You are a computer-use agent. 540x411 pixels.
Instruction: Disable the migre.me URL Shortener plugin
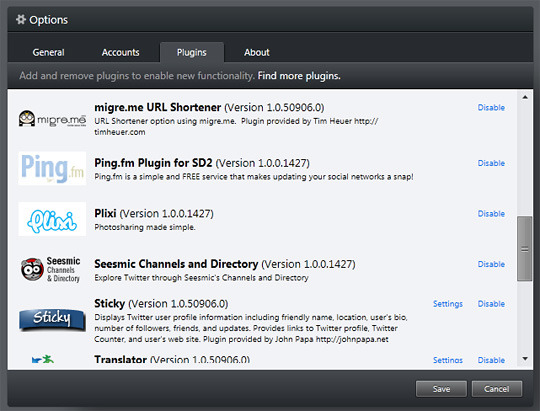pos(491,107)
